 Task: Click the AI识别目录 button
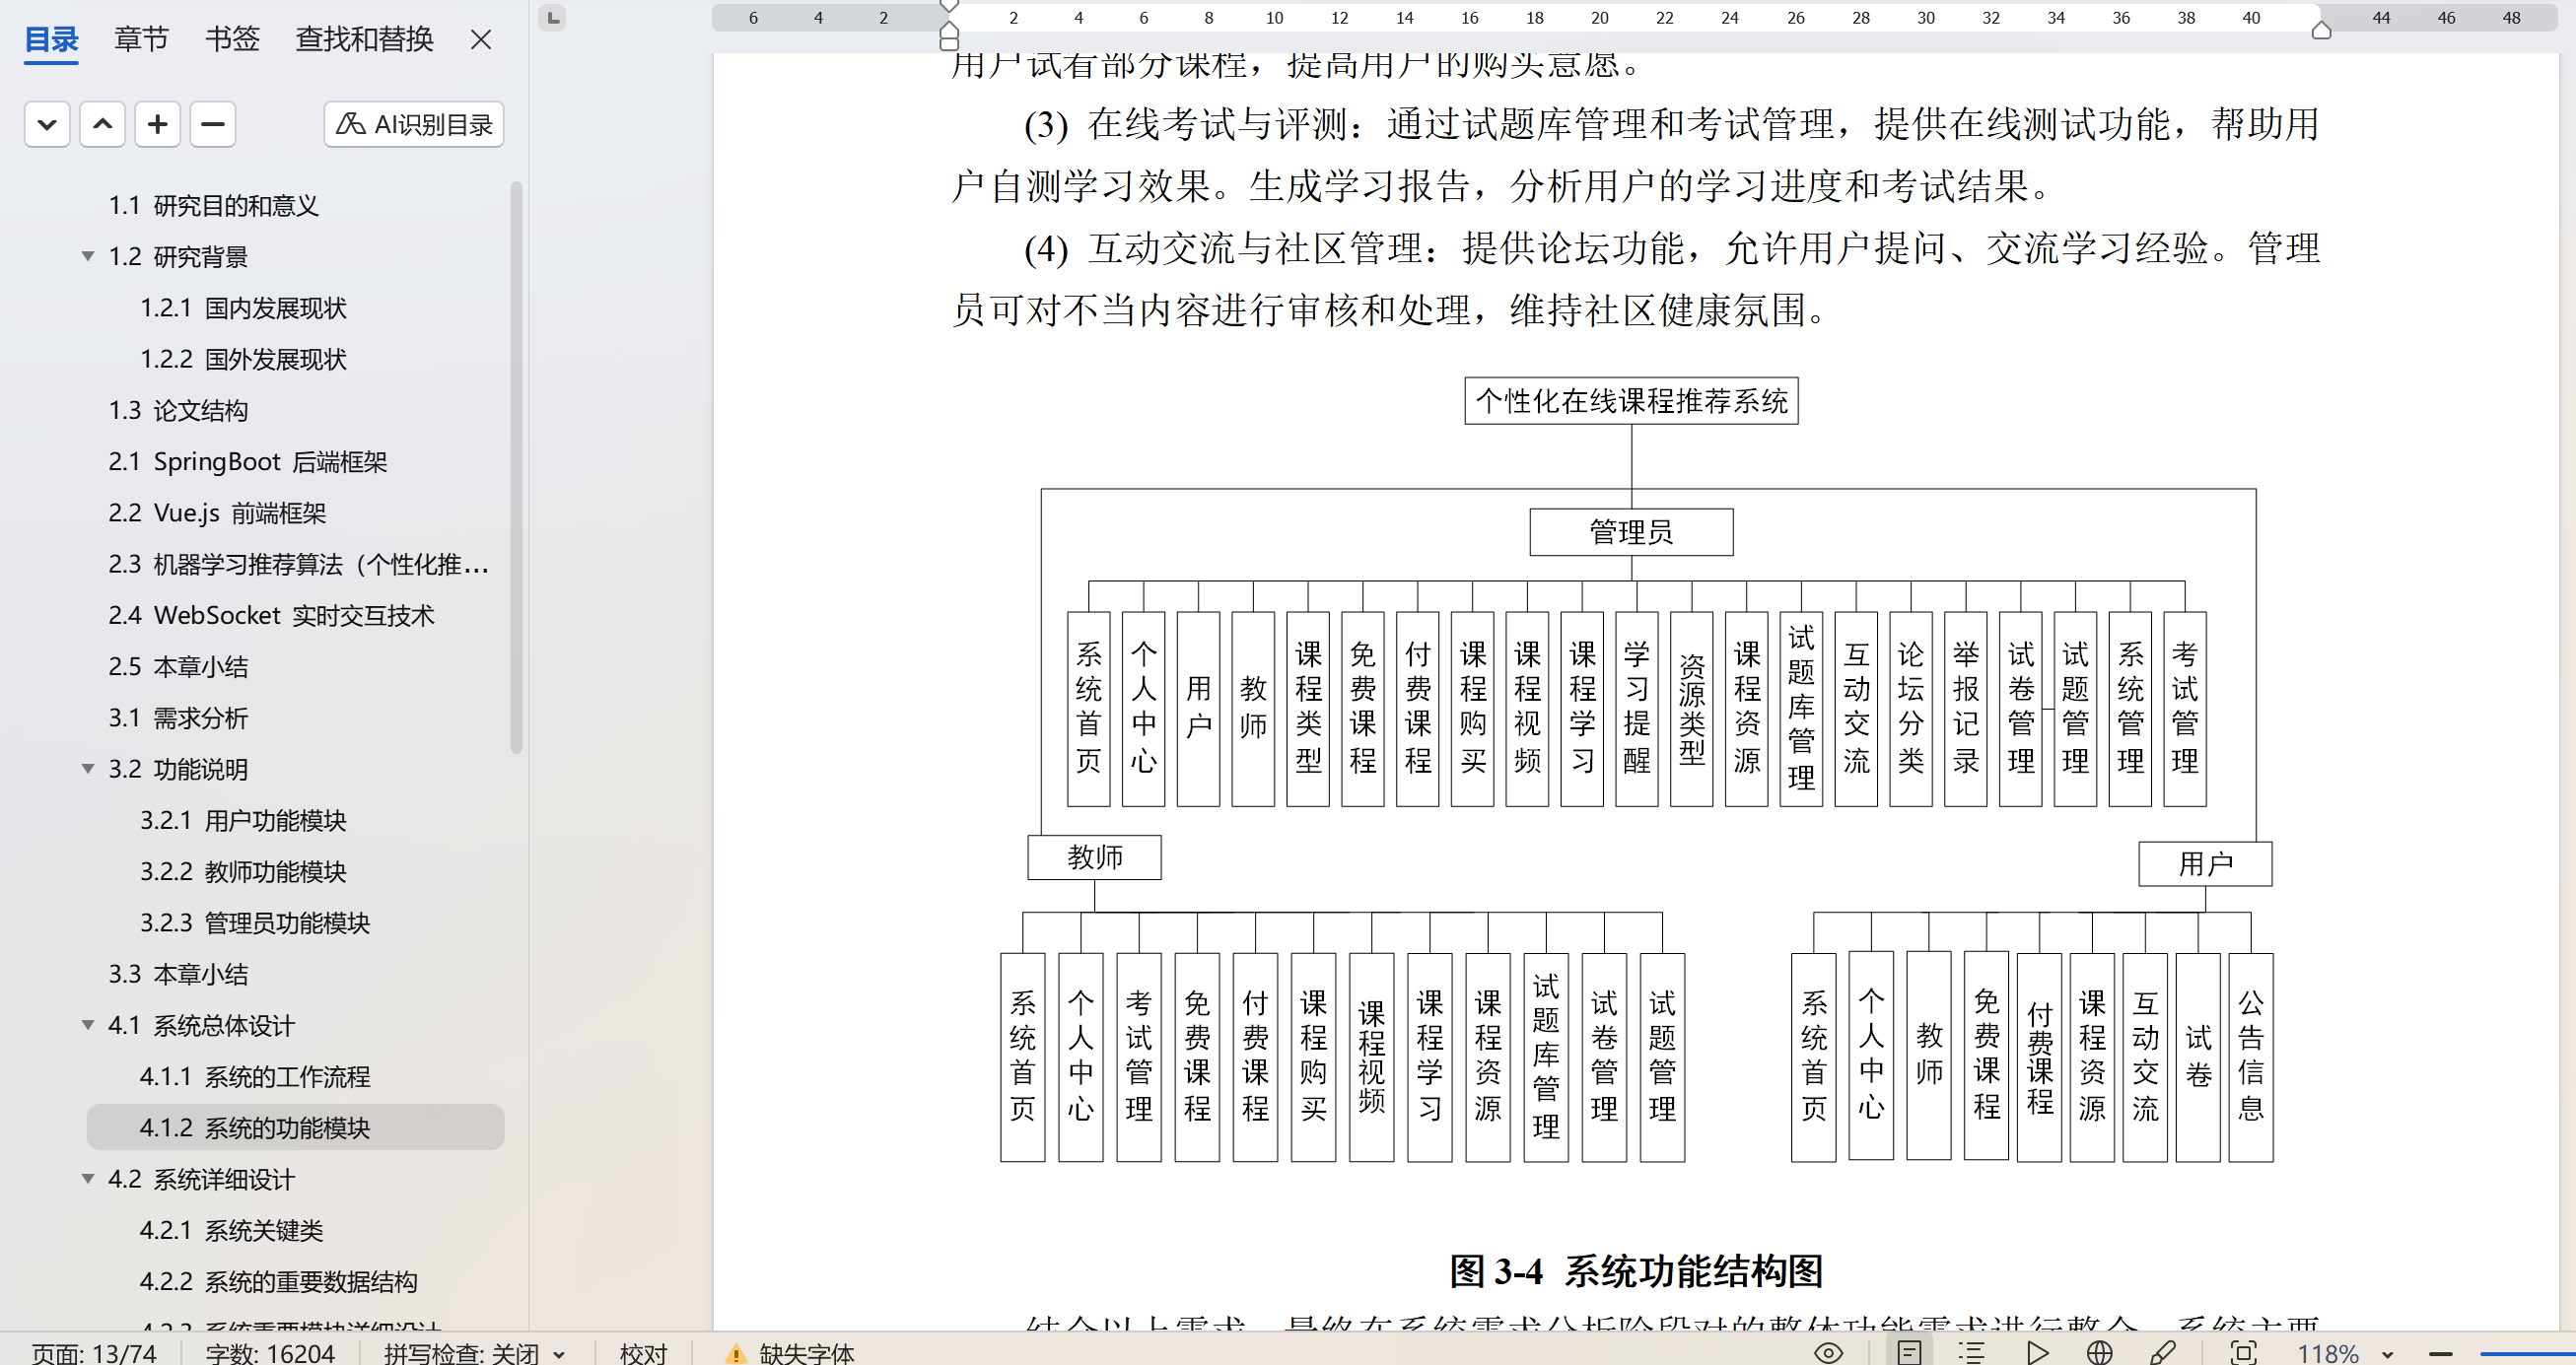(413, 124)
